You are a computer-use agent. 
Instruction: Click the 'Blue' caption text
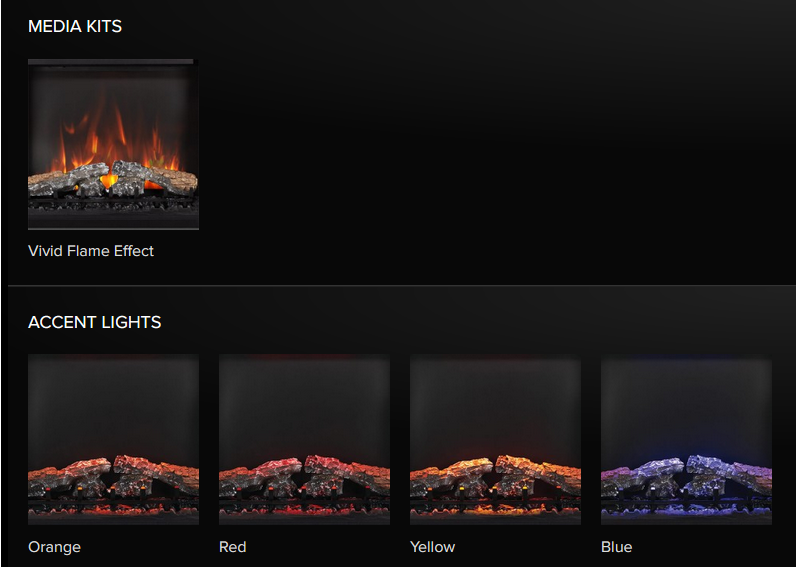click(x=616, y=547)
